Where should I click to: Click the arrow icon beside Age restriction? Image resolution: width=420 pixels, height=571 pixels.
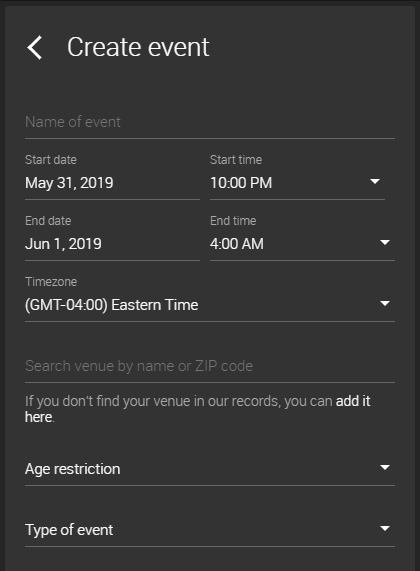385,467
